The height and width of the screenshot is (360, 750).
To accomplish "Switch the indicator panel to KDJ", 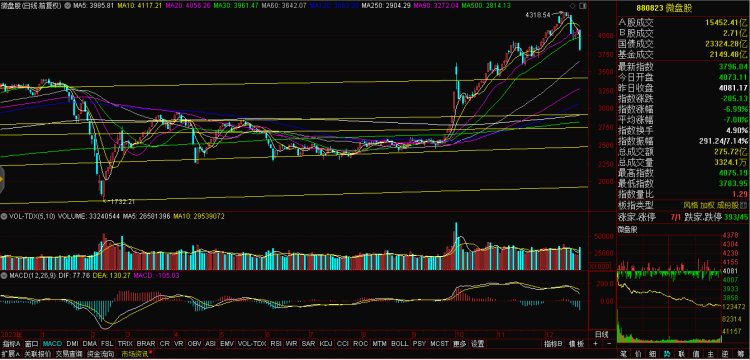I will [326, 344].
